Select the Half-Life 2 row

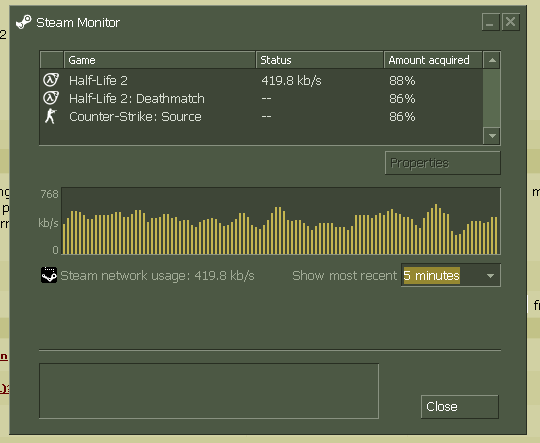click(x=261, y=80)
